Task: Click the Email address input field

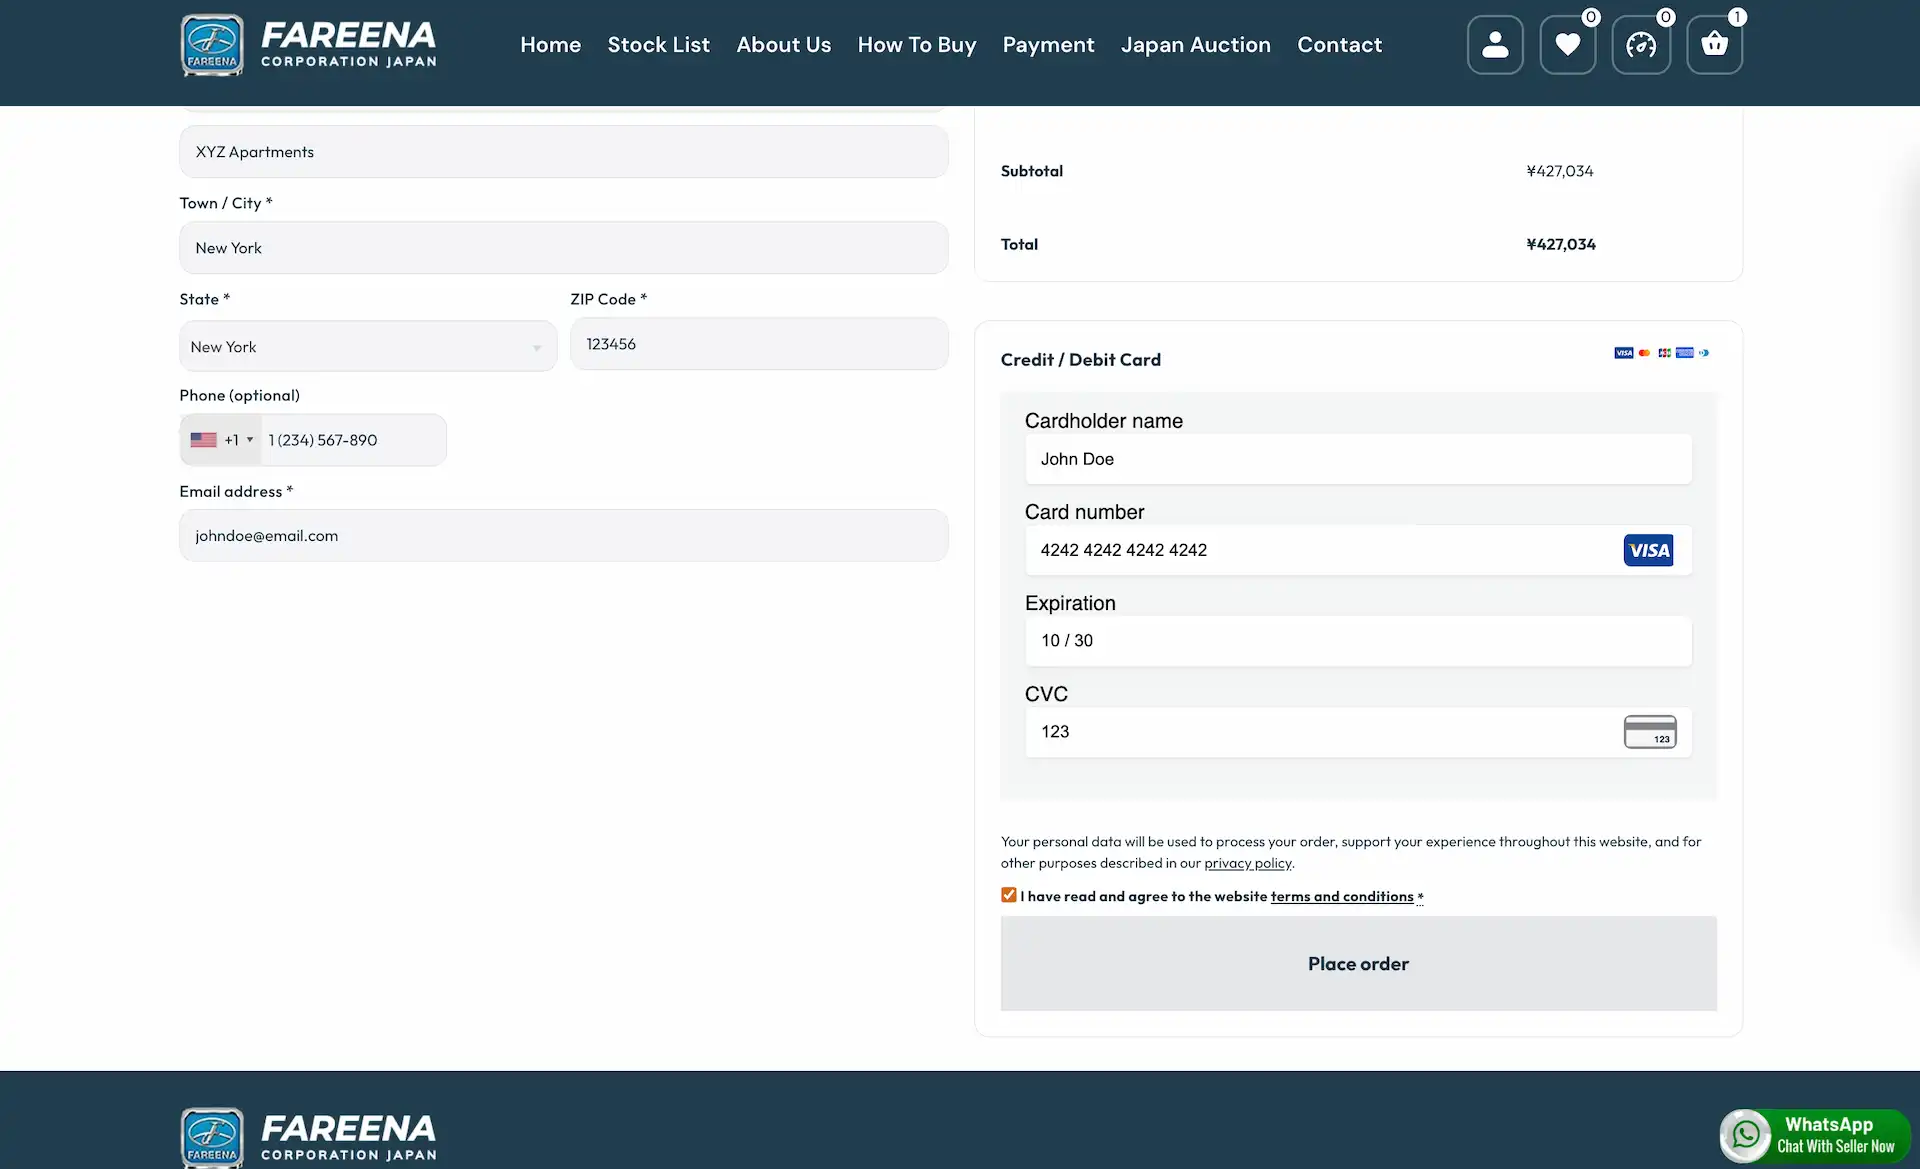Action: pos(563,536)
